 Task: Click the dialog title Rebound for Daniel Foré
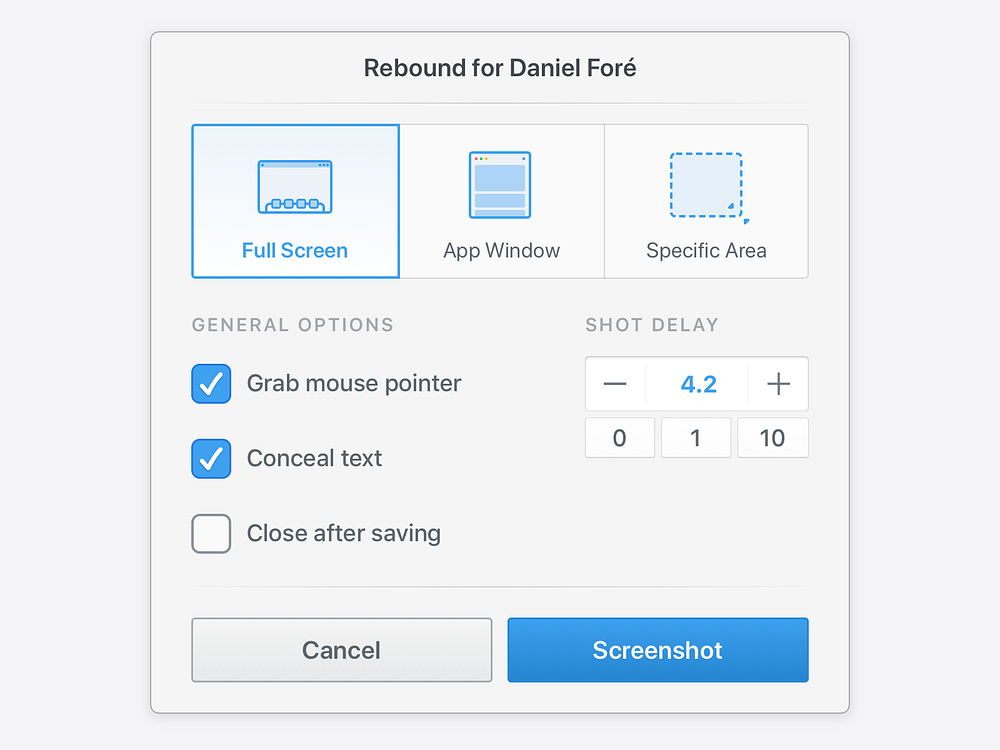coord(500,68)
